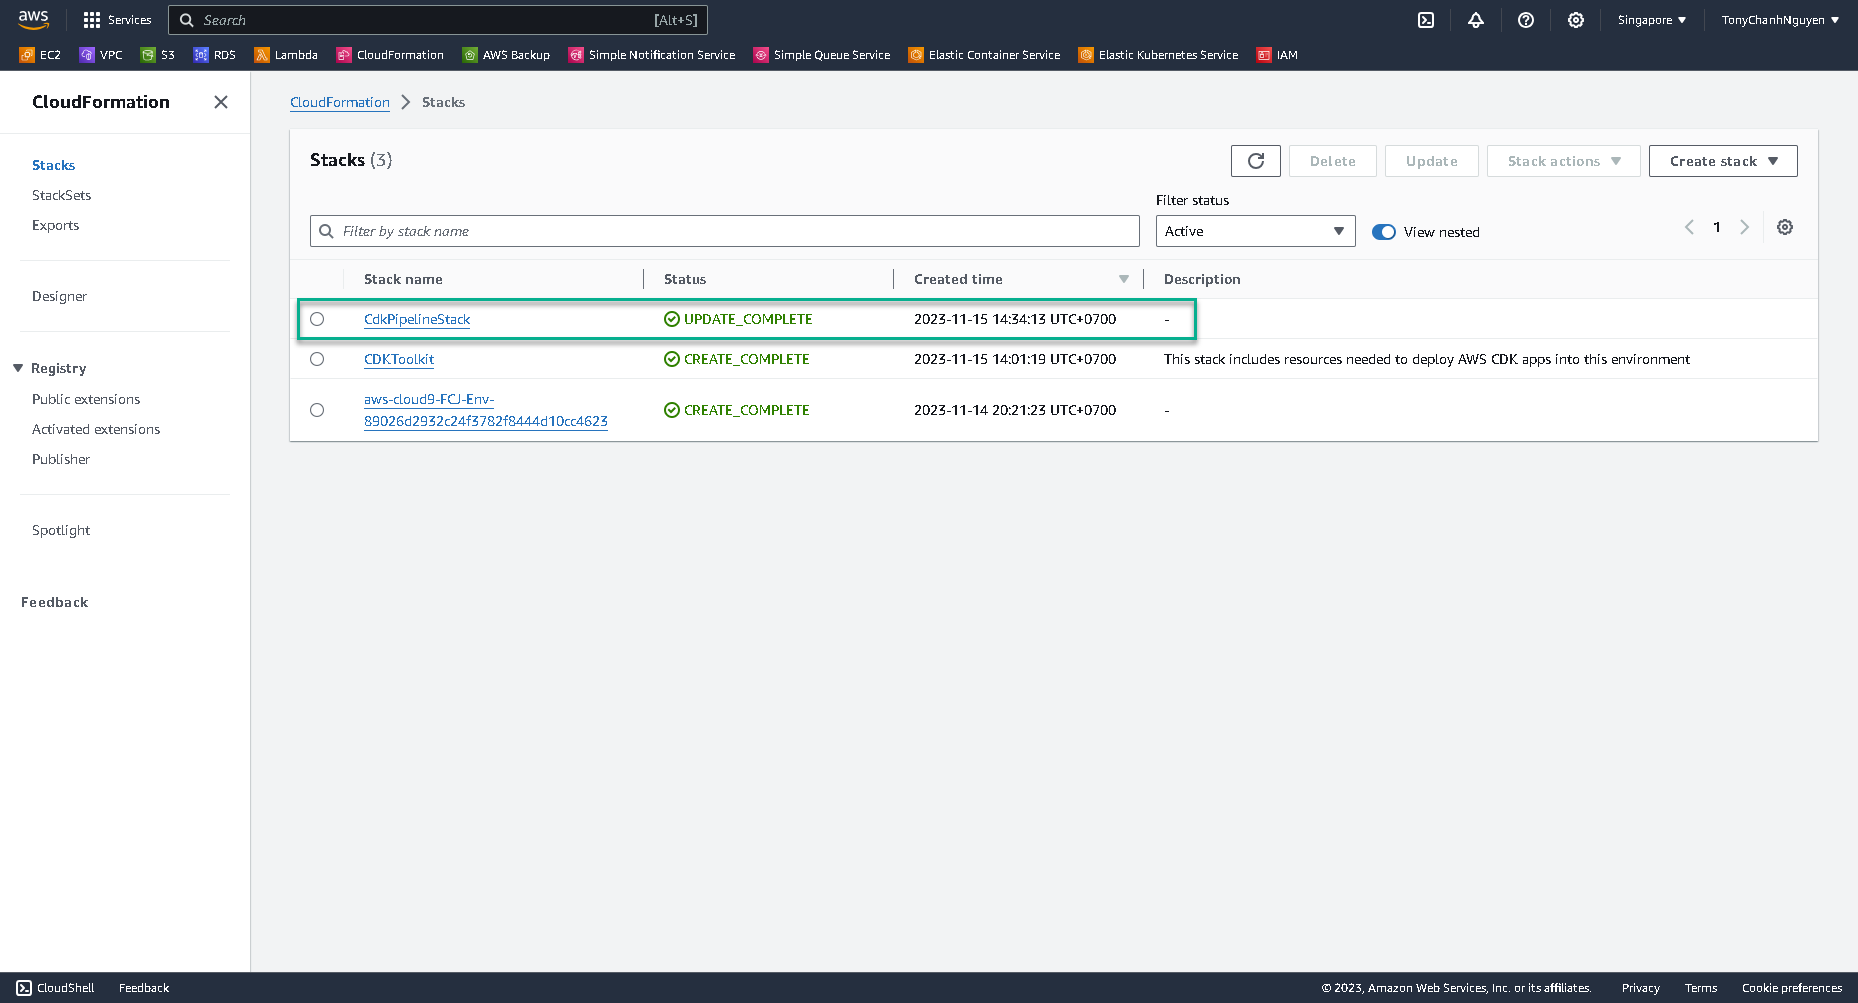This screenshot has width=1858, height=1003.
Task: Open the TonyChanhNguyen account menu
Action: click(x=1780, y=20)
